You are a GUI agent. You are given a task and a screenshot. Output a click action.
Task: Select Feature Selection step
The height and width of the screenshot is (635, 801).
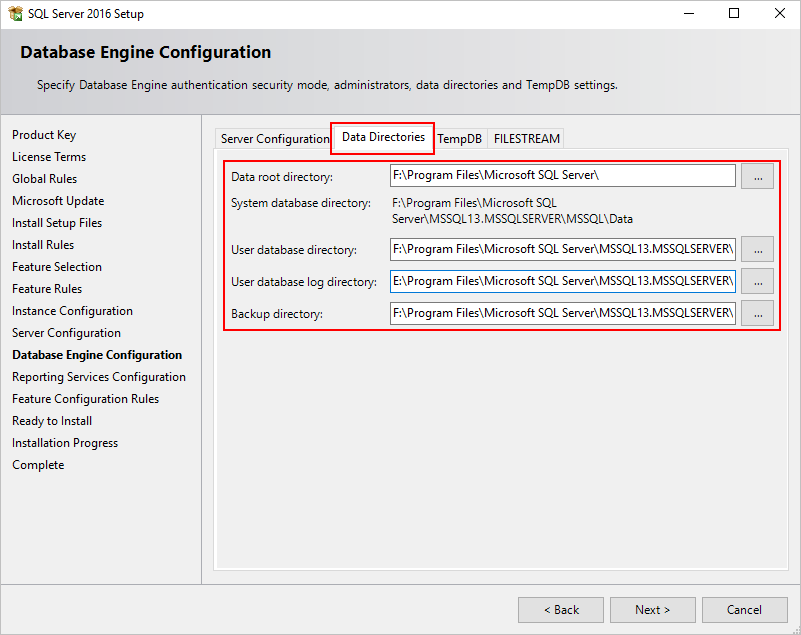(57, 267)
